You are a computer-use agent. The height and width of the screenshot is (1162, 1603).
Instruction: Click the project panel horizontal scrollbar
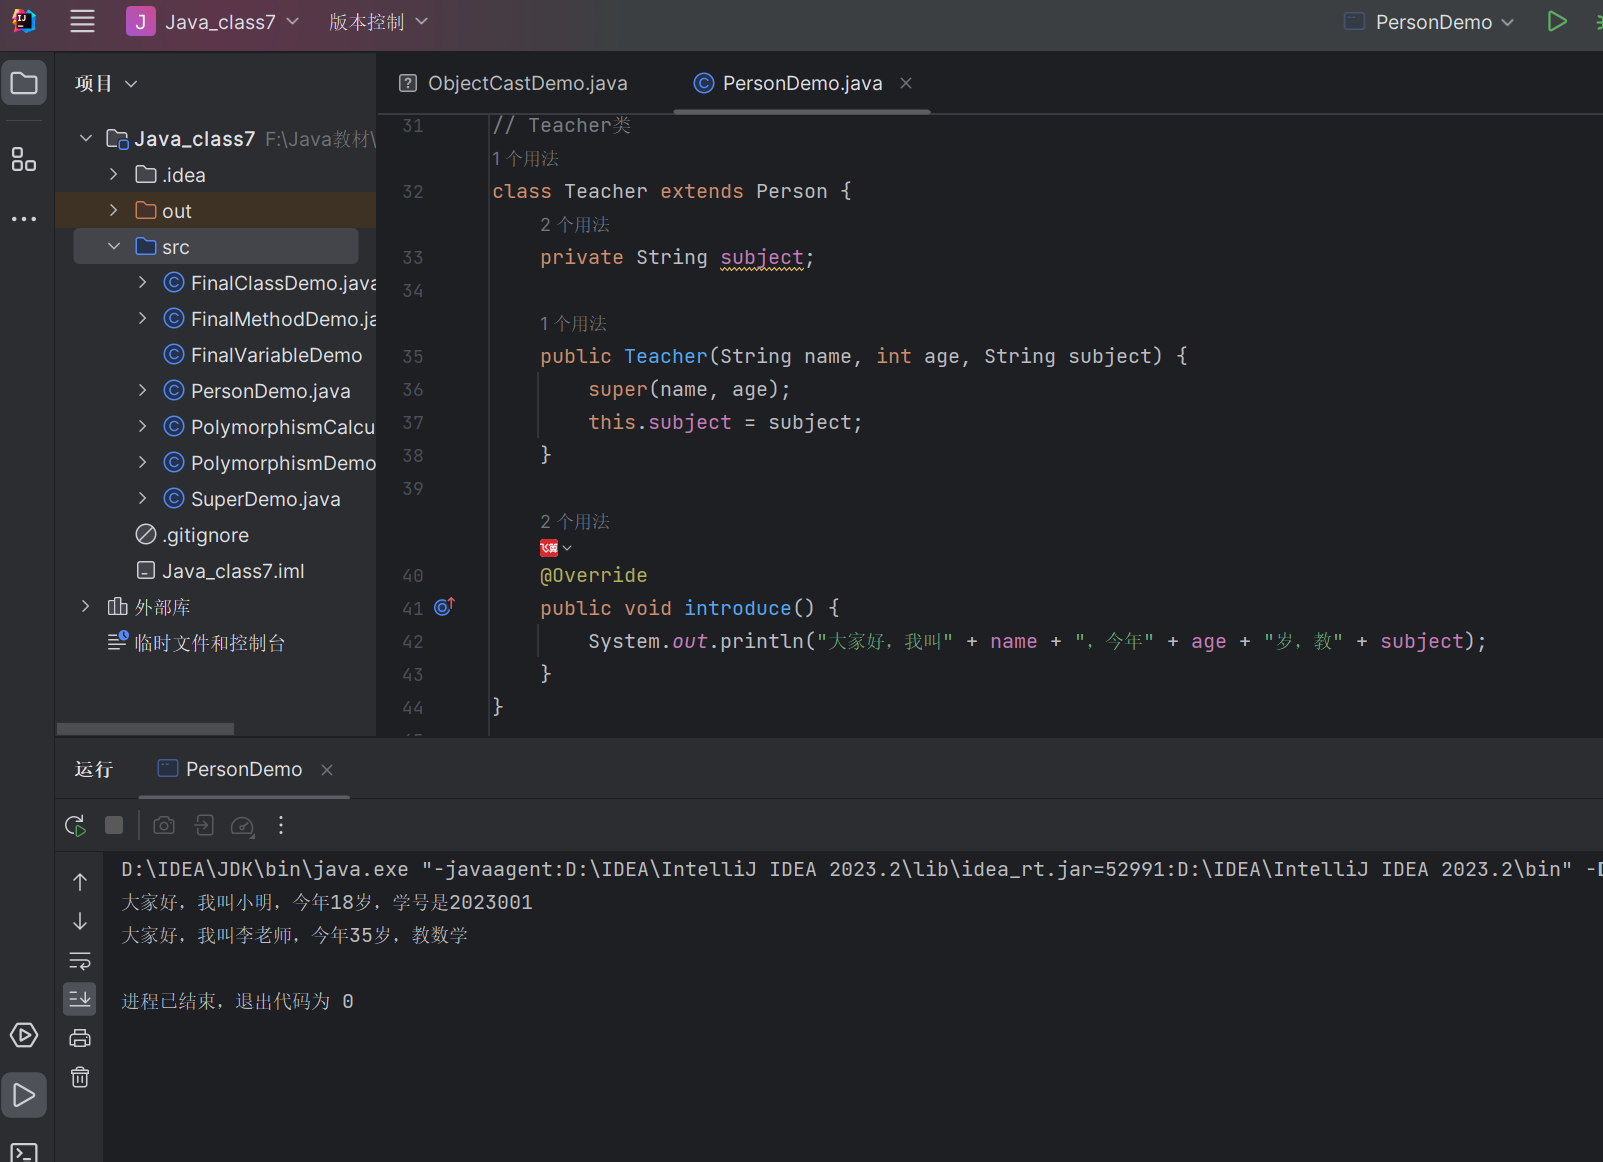point(145,729)
